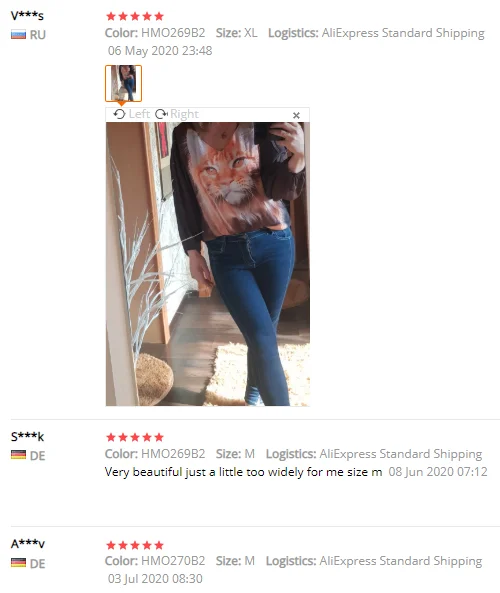Click the Size XL label in first review
The image size is (500, 593).
coord(236,33)
